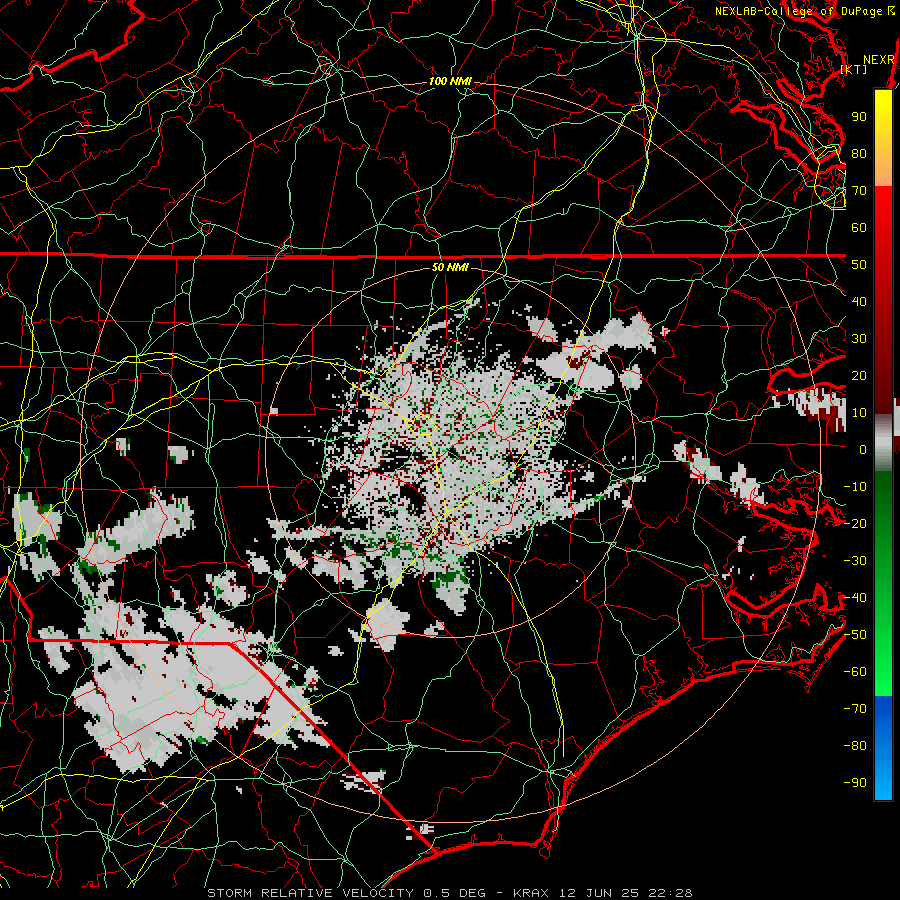The image size is (900, 900).
Task: Click the -60 value on the velocity scale
Action: coord(855,672)
